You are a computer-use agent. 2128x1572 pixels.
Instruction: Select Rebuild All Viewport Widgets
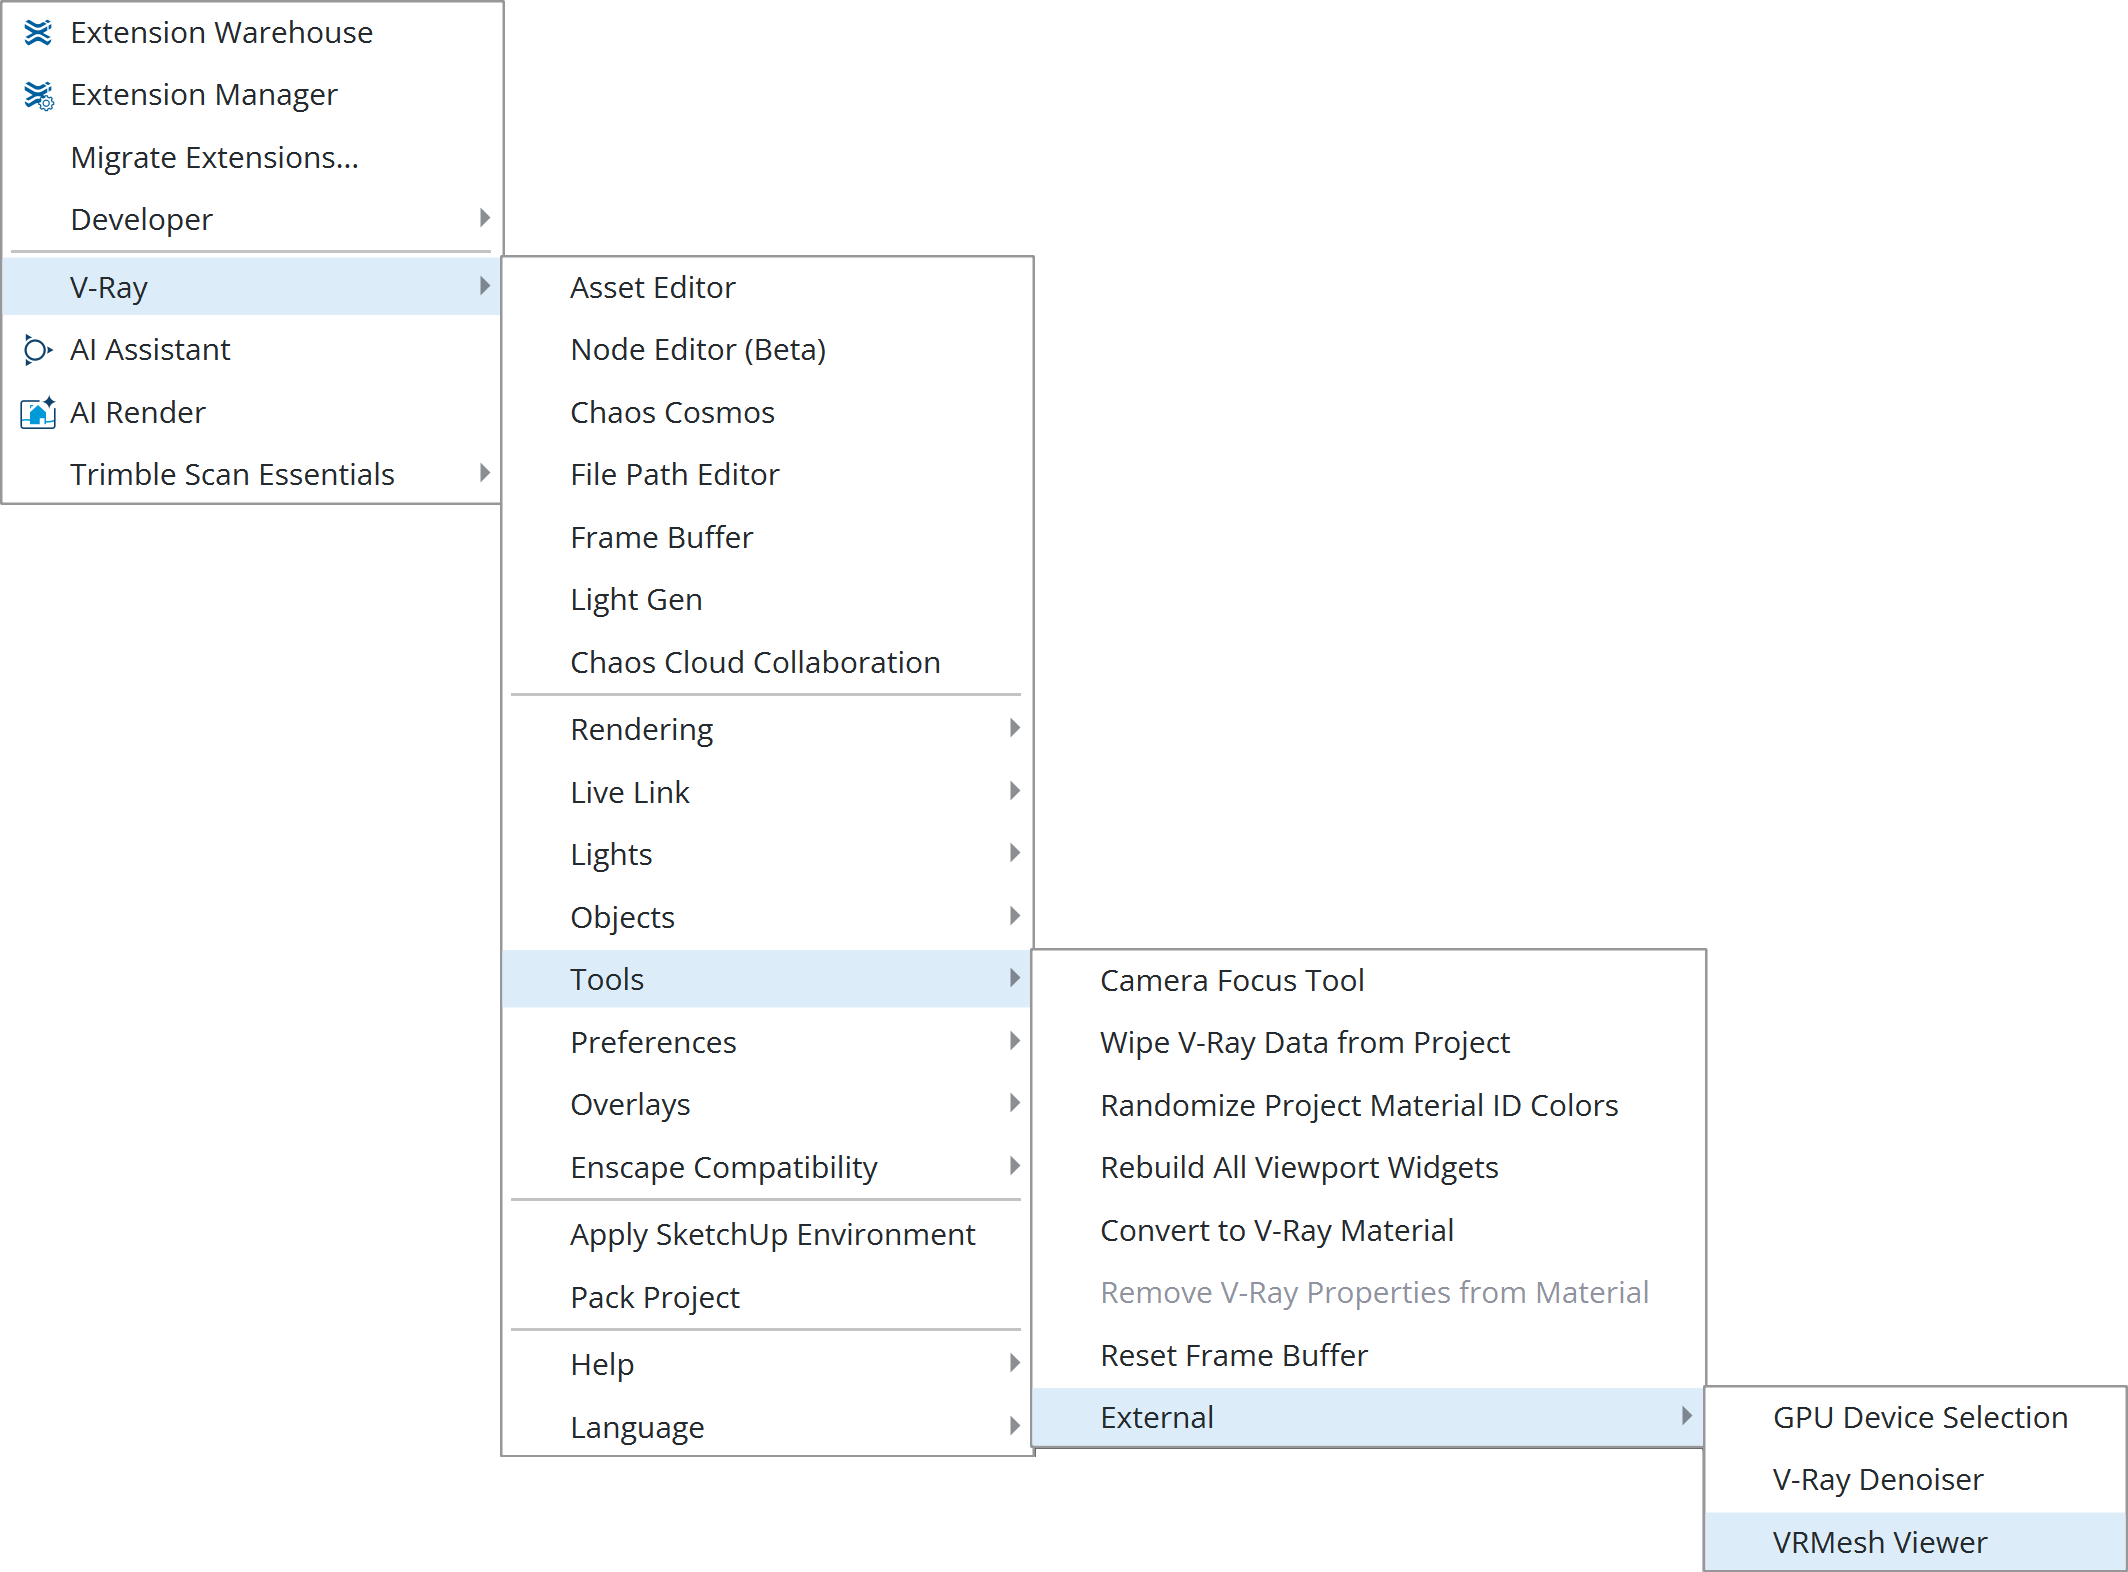[x=1368, y=1168]
